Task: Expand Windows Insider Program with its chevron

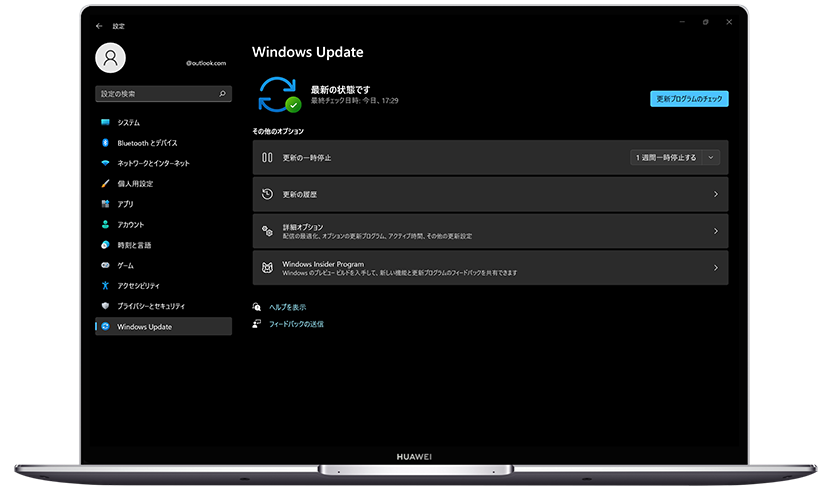Action: tap(715, 268)
